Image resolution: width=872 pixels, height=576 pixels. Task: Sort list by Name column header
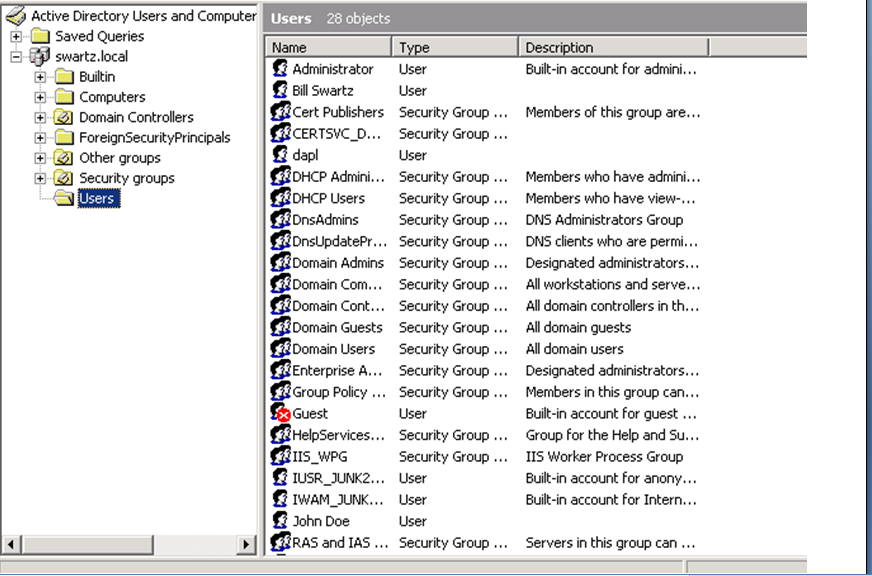tap(329, 47)
